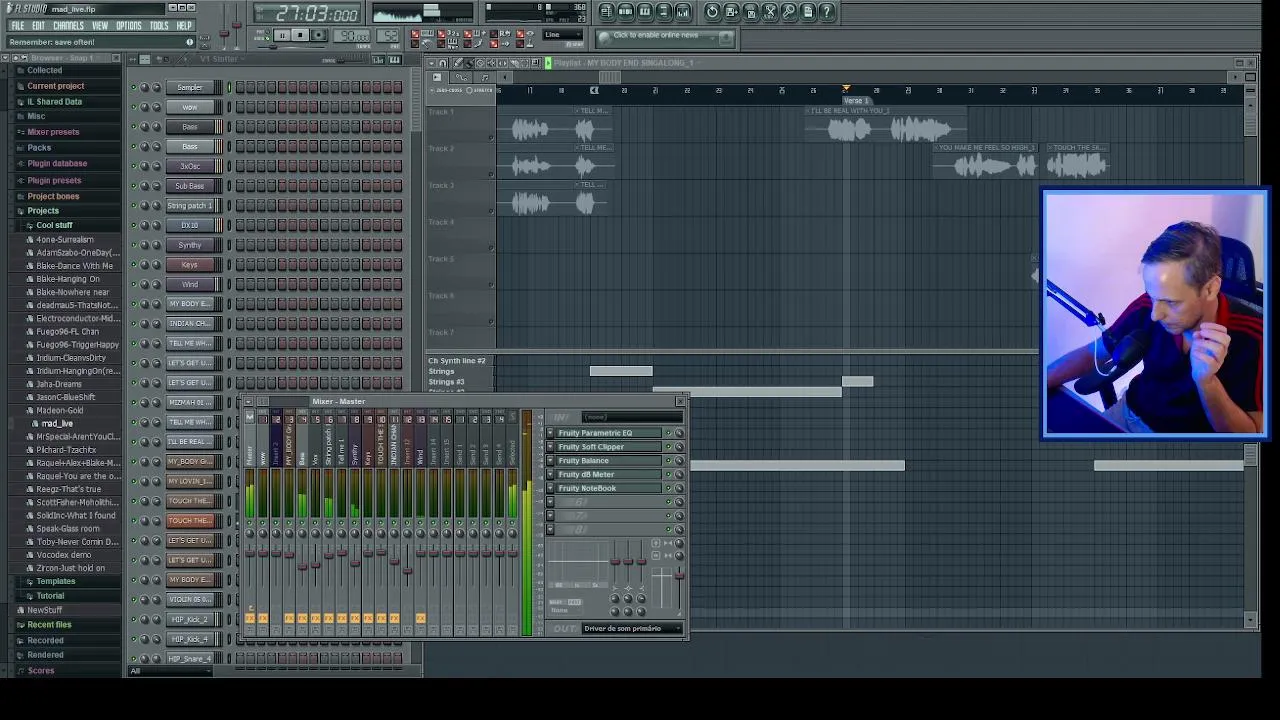Click the Save As new version icon
Viewport: 1280px width, 720px height.
click(731, 11)
